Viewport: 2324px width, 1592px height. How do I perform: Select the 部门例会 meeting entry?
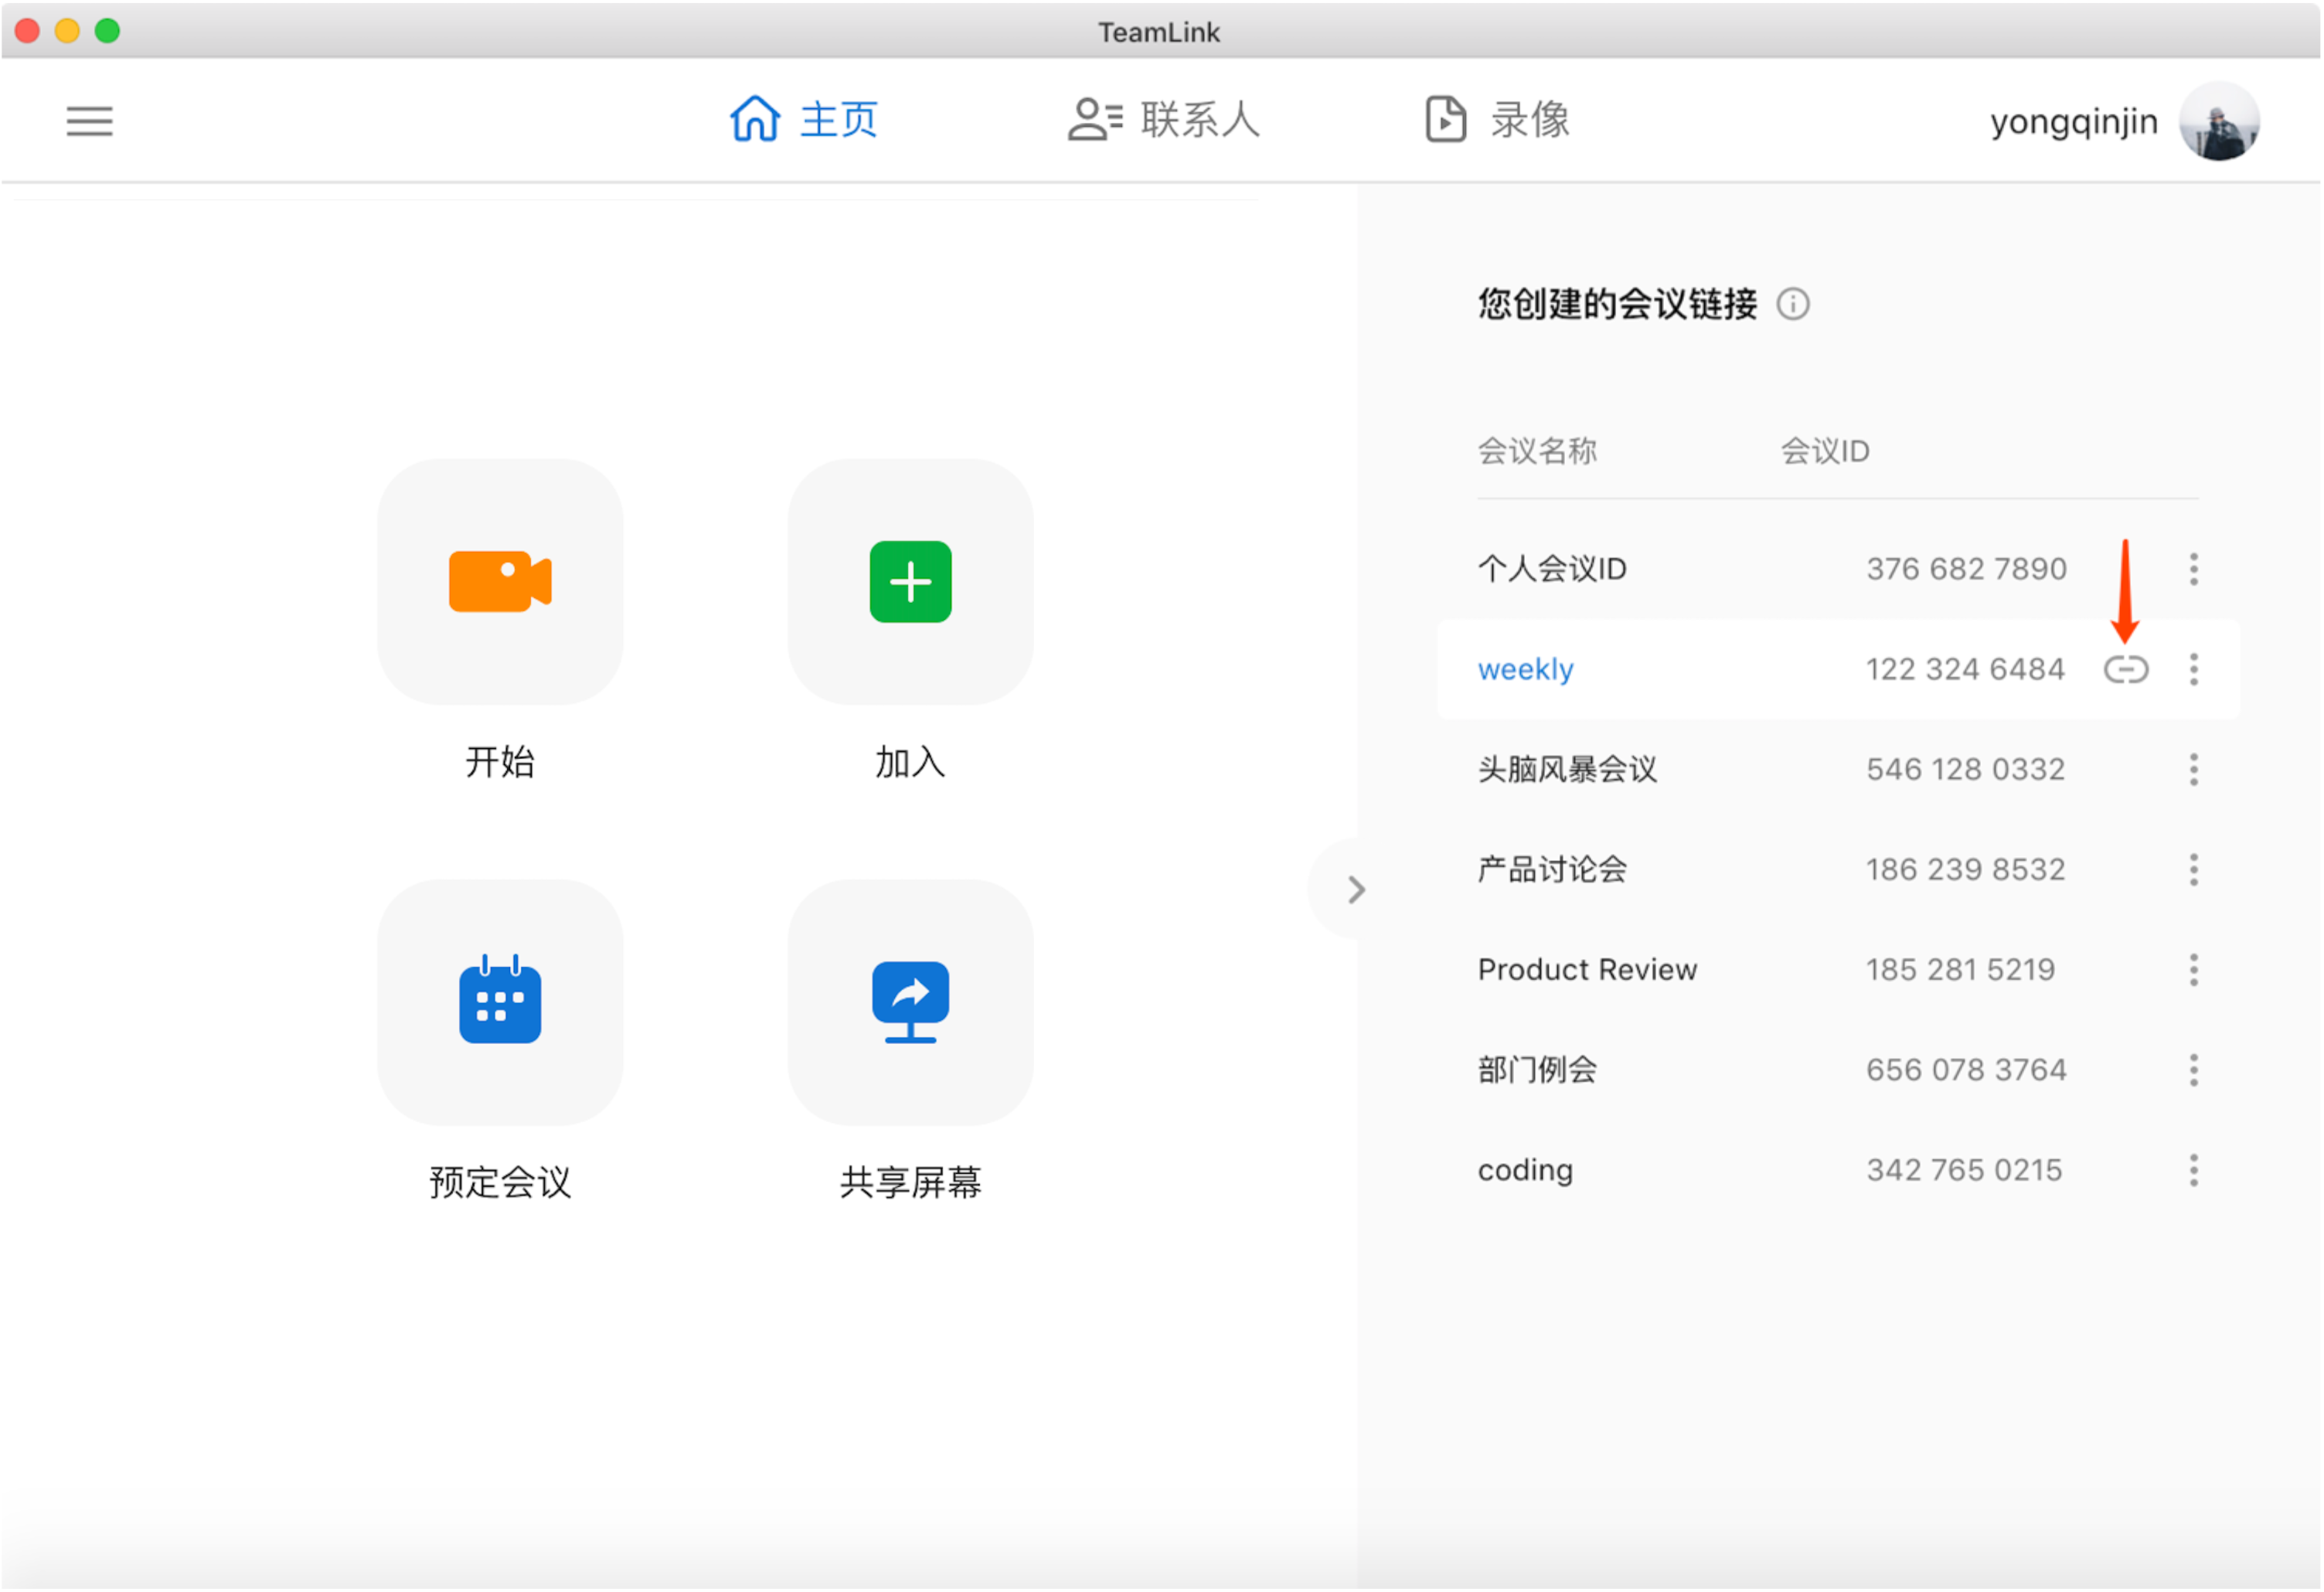1537,1070
